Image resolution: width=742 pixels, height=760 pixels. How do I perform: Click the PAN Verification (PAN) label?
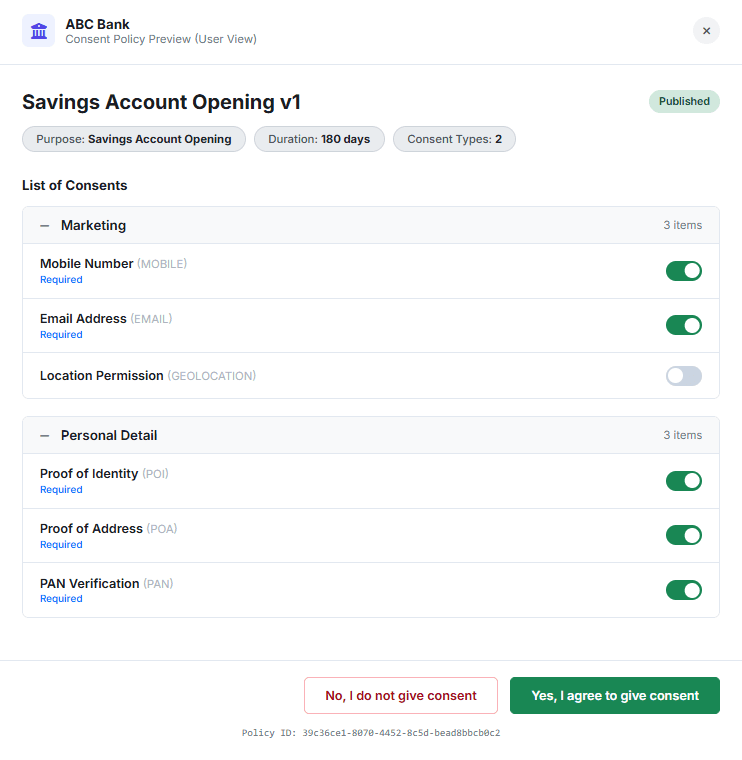[106, 584]
